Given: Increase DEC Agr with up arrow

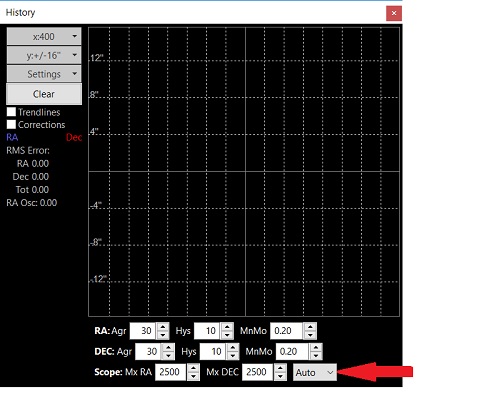Looking at the screenshot, I should pos(168,347).
